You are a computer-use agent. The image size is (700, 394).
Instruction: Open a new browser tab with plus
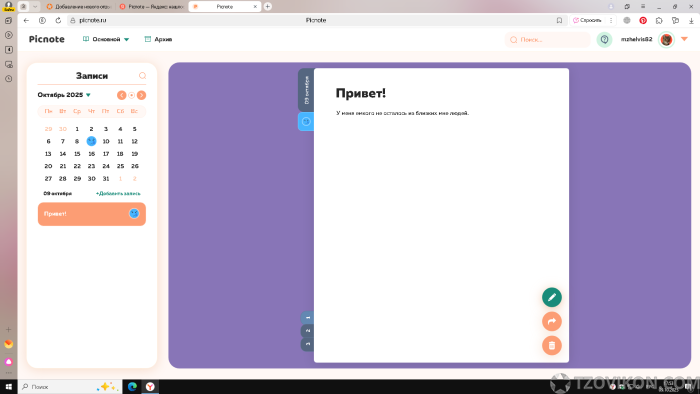pyautogui.click(x=268, y=6)
